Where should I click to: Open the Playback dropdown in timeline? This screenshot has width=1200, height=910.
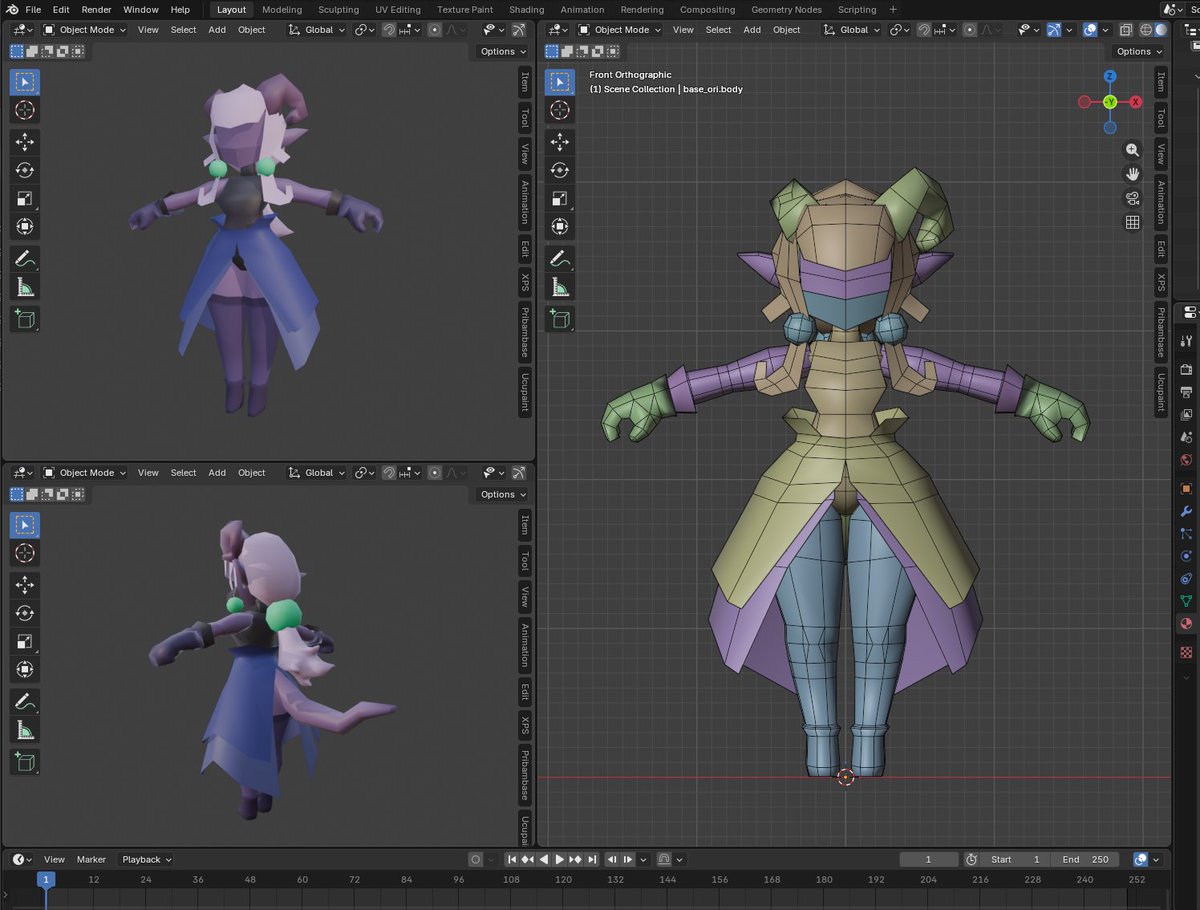click(146, 859)
